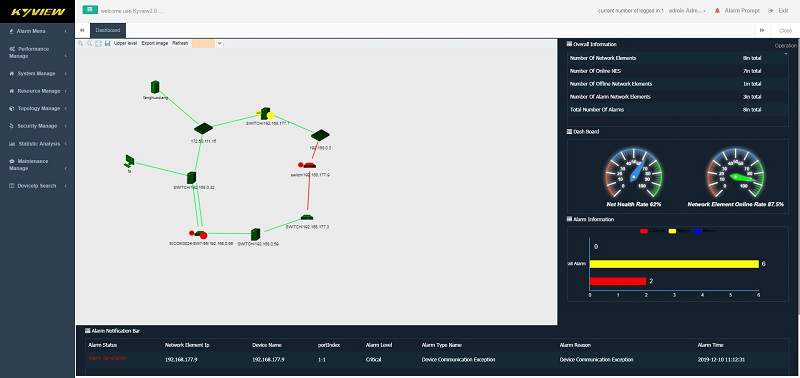800x378 pixels.
Task: Select the SWITCH/192.168.0.59 device node
Action: [x=256, y=234]
